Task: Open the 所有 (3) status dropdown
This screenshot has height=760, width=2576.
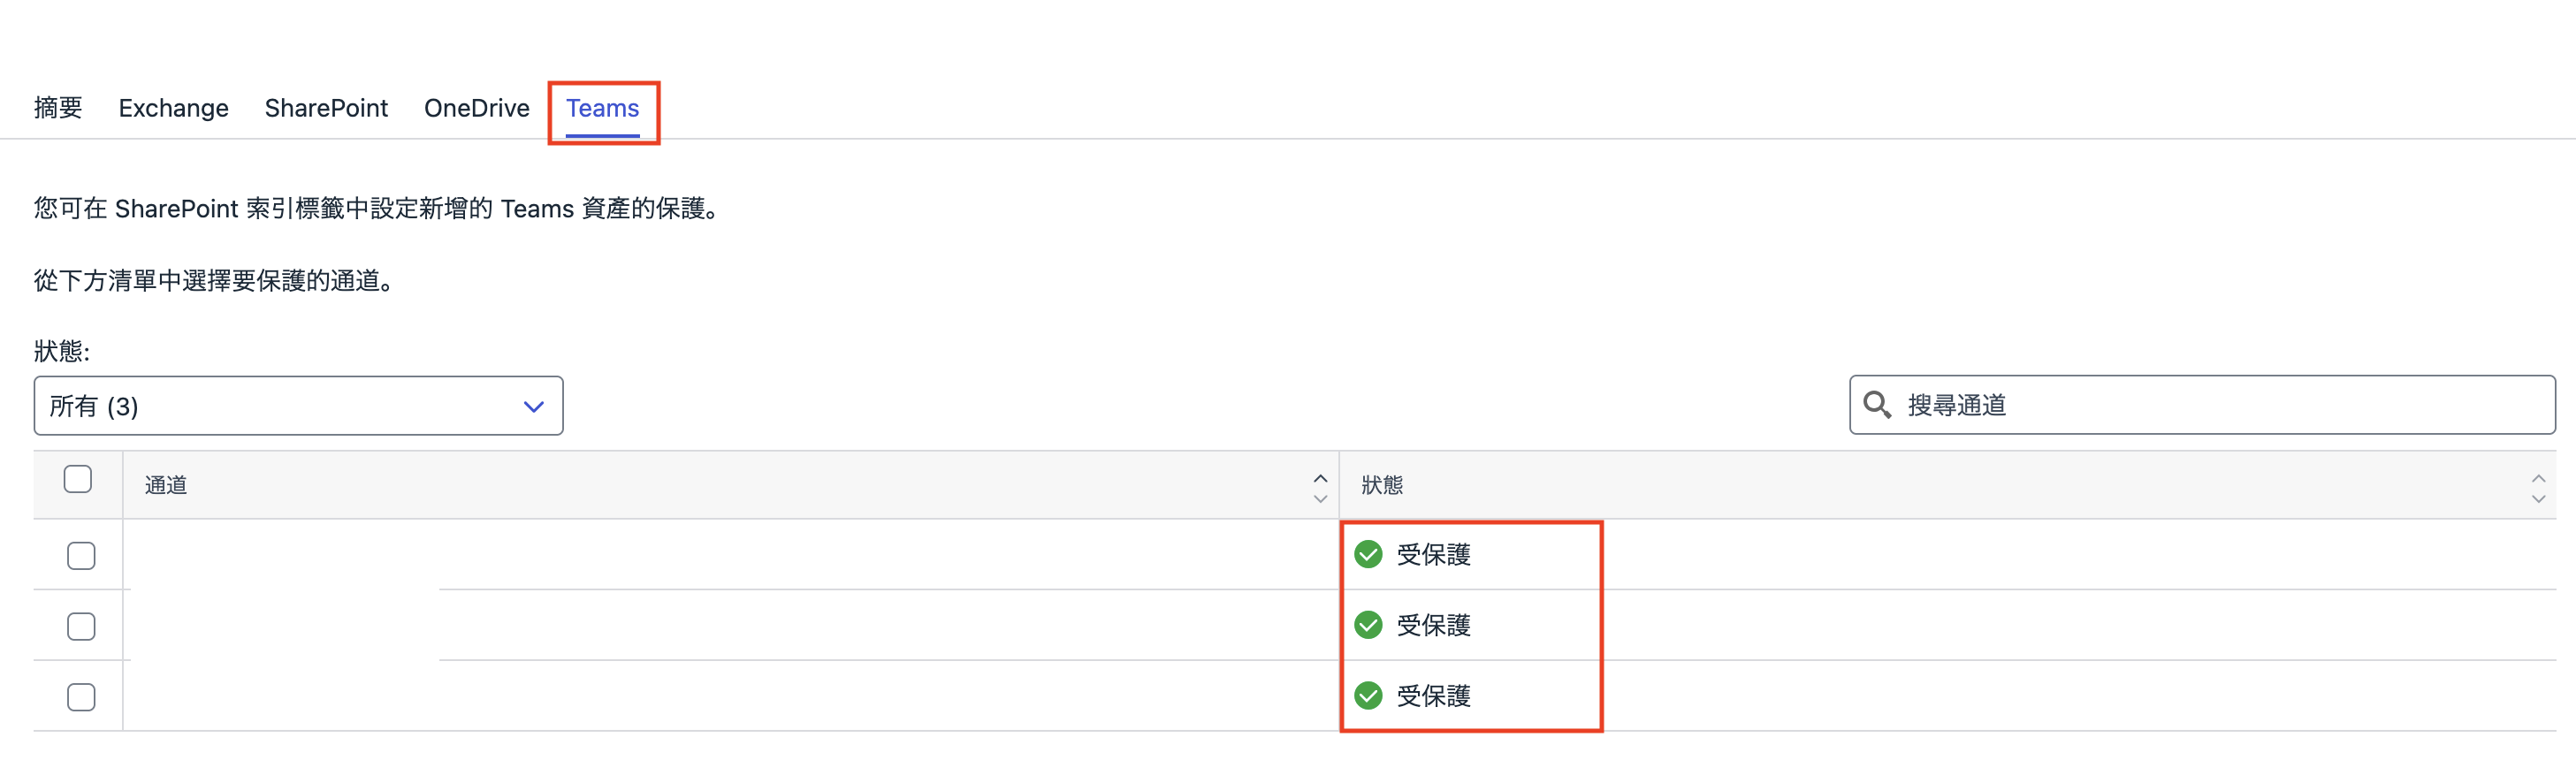Action: [x=298, y=406]
